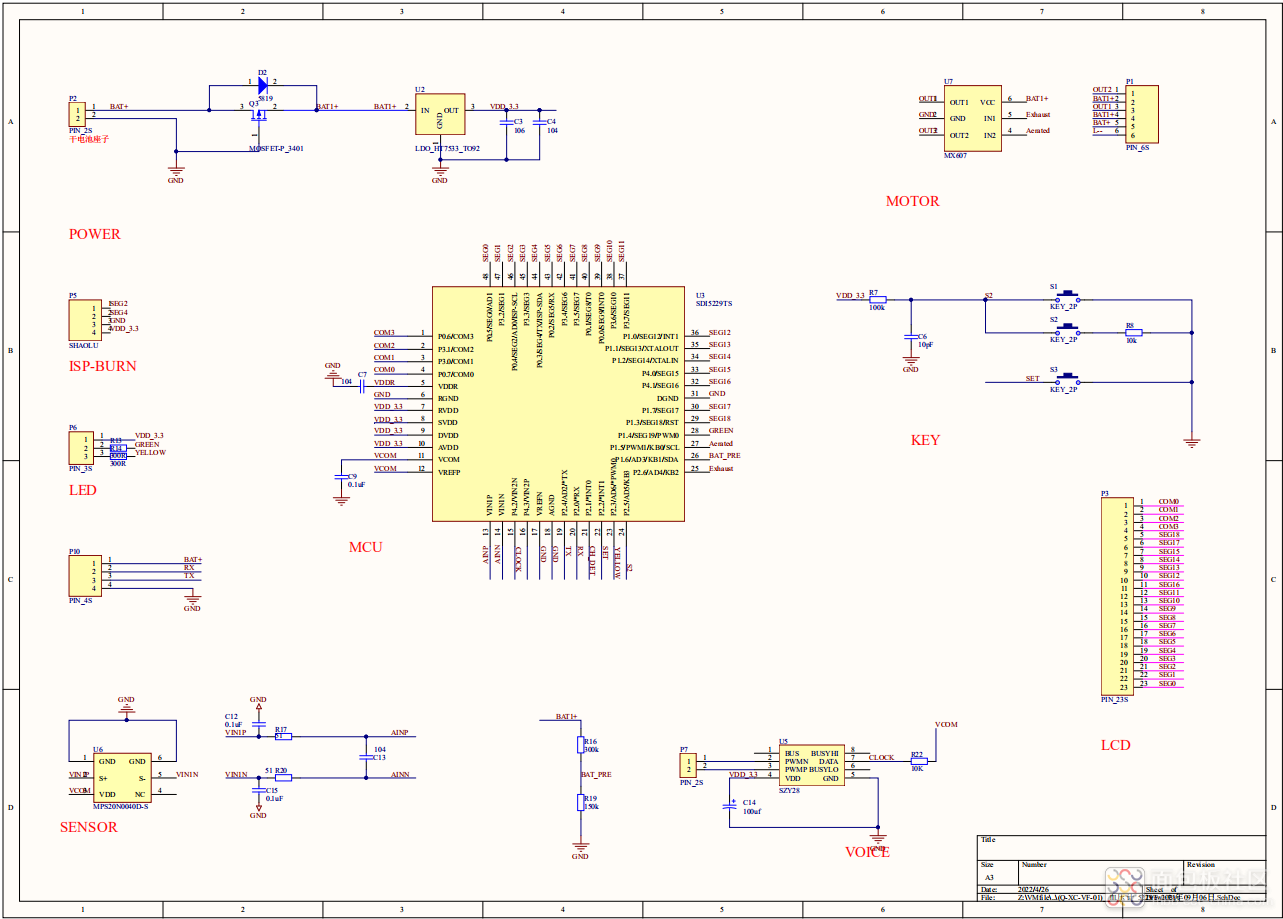Select the AINP net label on R17 line
Image resolution: width=1283 pixels, height=919 pixels.
[400, 733]
